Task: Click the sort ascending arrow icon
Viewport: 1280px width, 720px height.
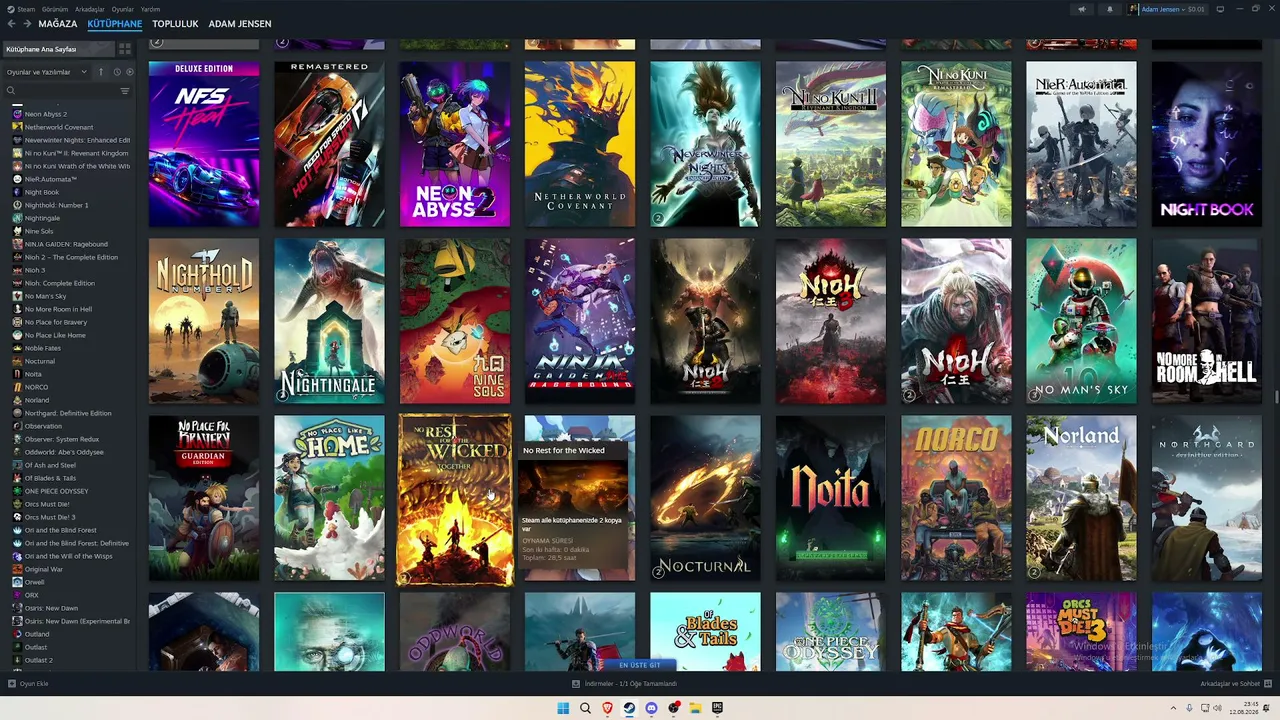Action: coord(101,72)
